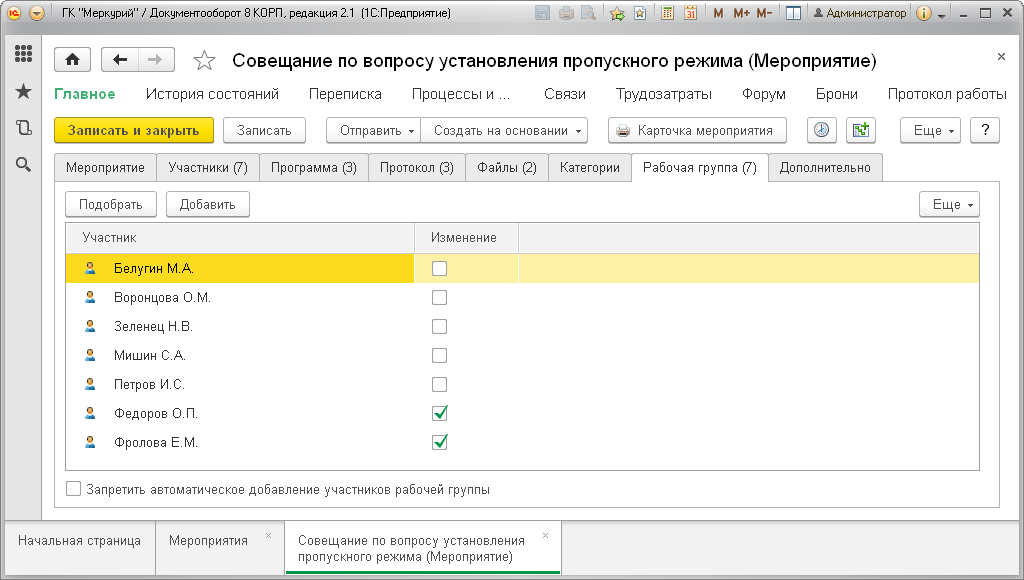Go to the home page button

click(72, 60)
